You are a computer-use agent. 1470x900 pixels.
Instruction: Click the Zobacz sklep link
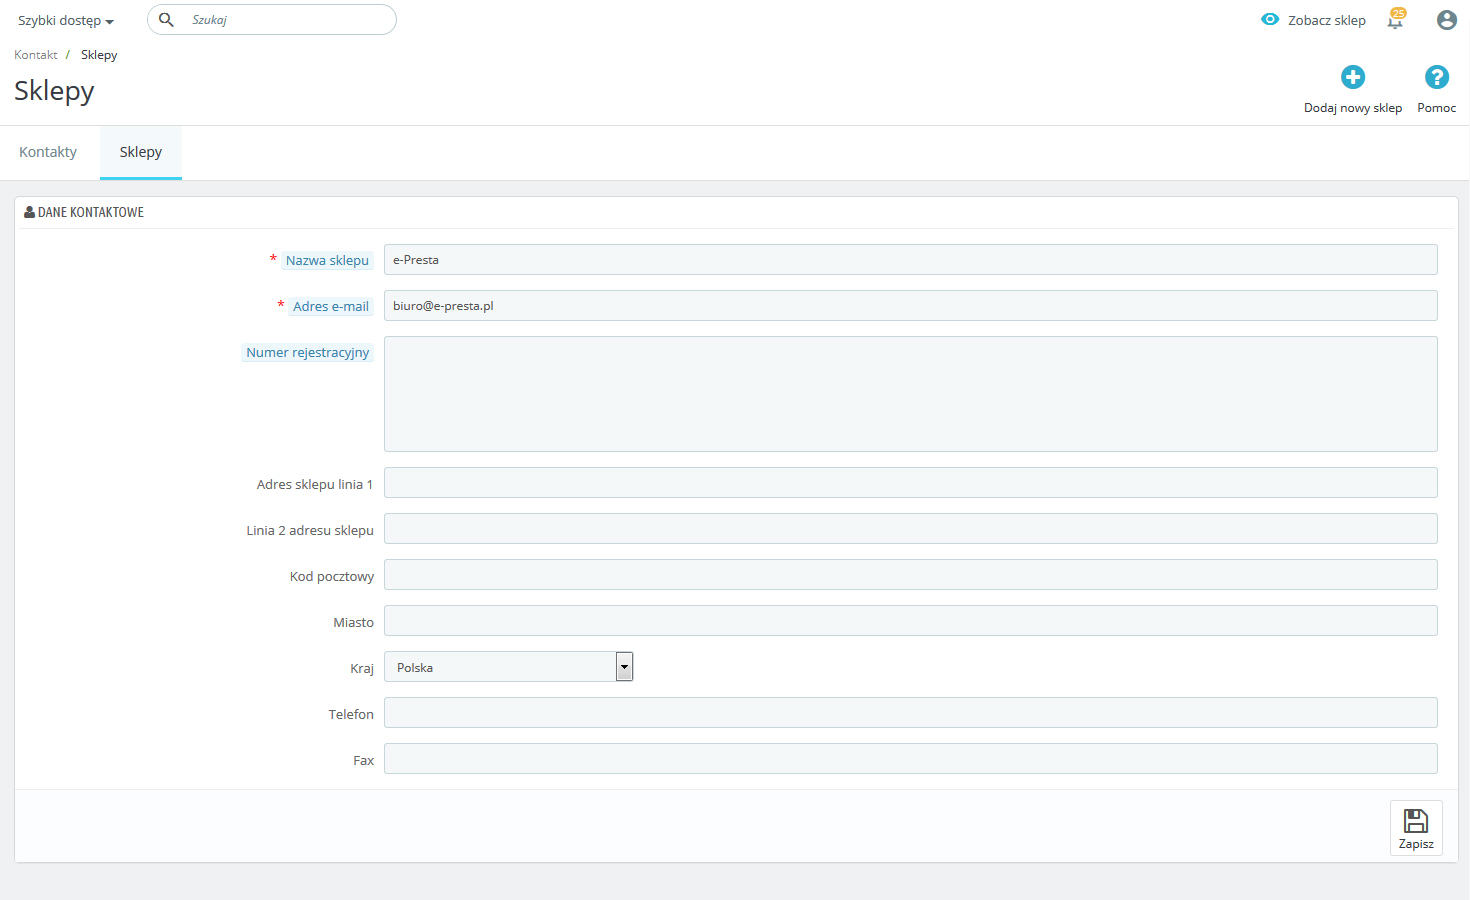click(x=1326, y=21)
